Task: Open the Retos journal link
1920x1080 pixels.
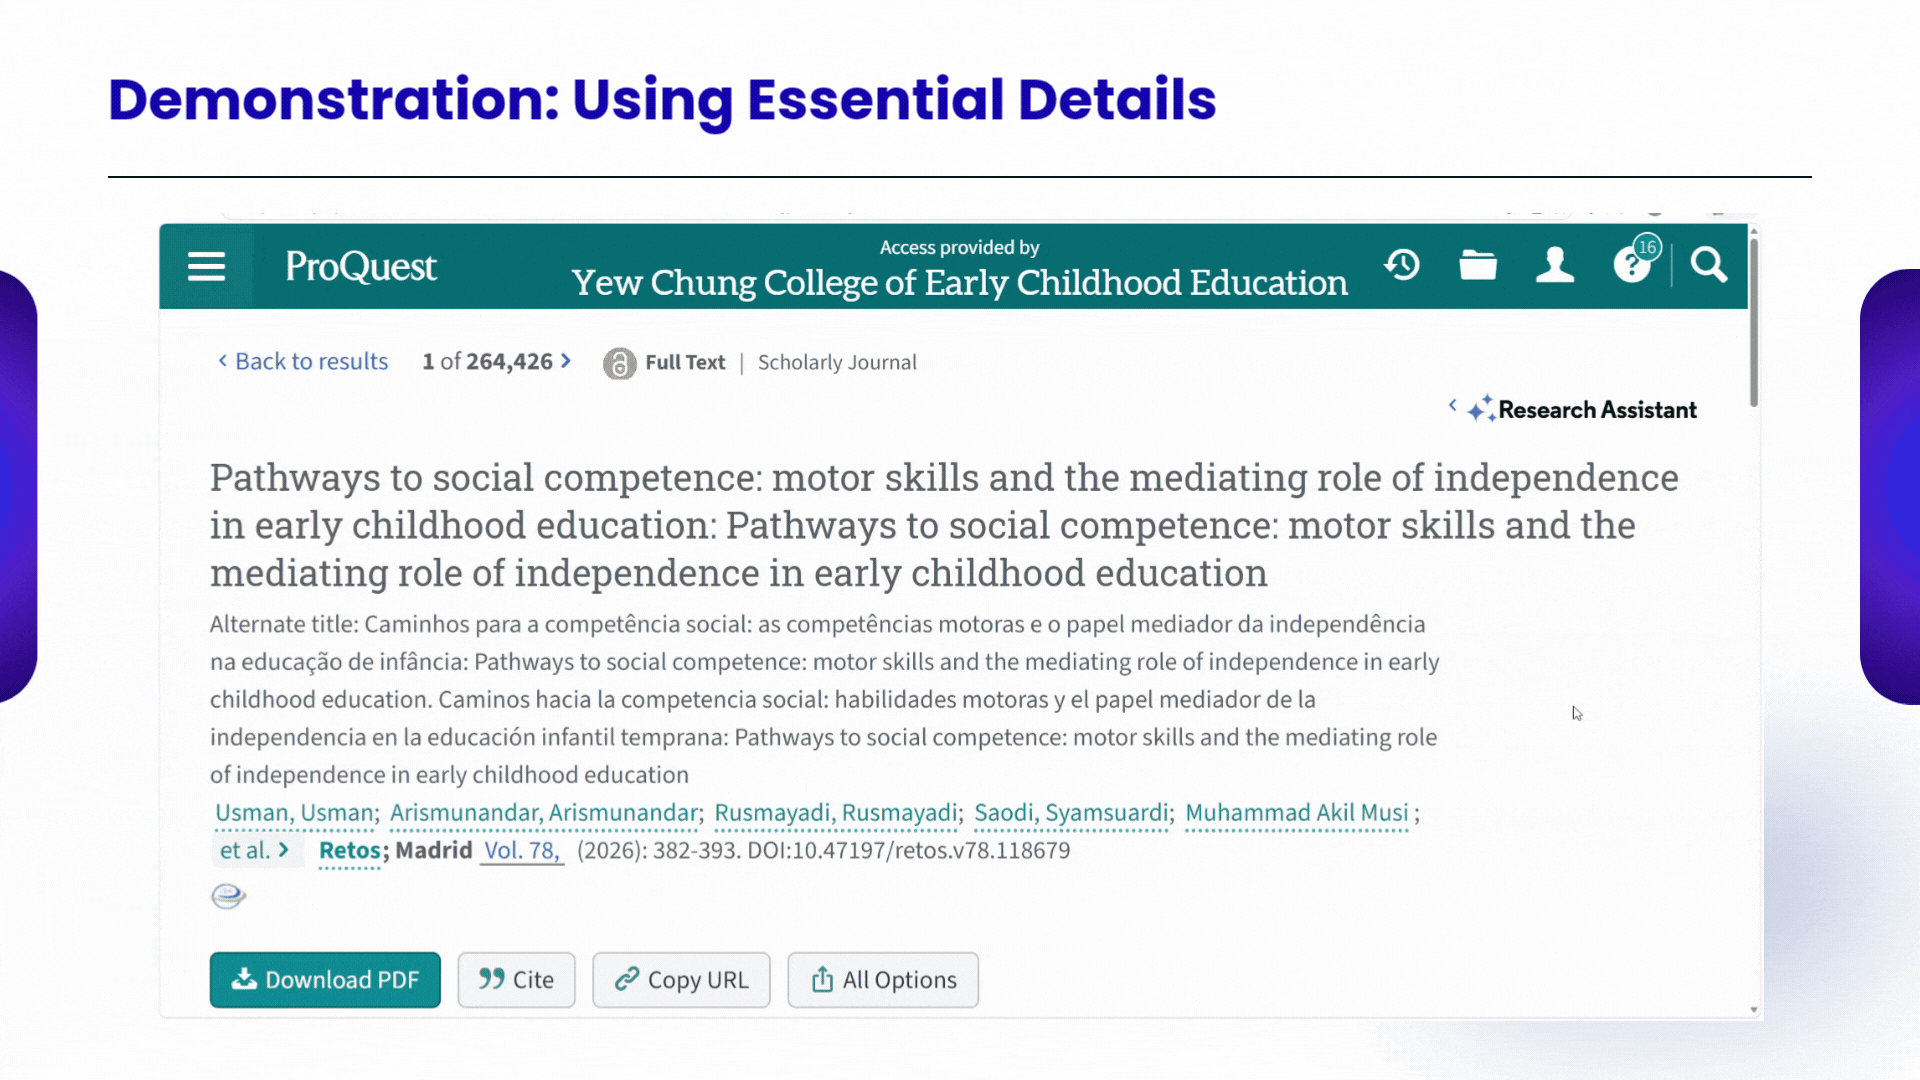Action: pyautogui.click(x=350, y=850)
